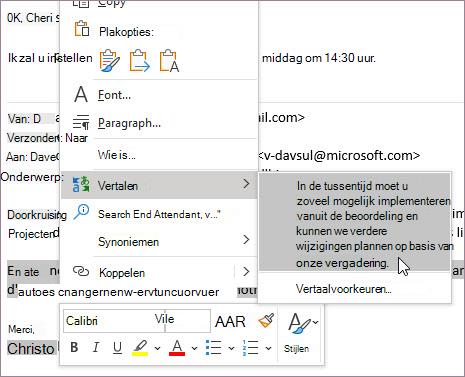
Task: Click the Format Painter brush icon
Action: coord(266,321)
